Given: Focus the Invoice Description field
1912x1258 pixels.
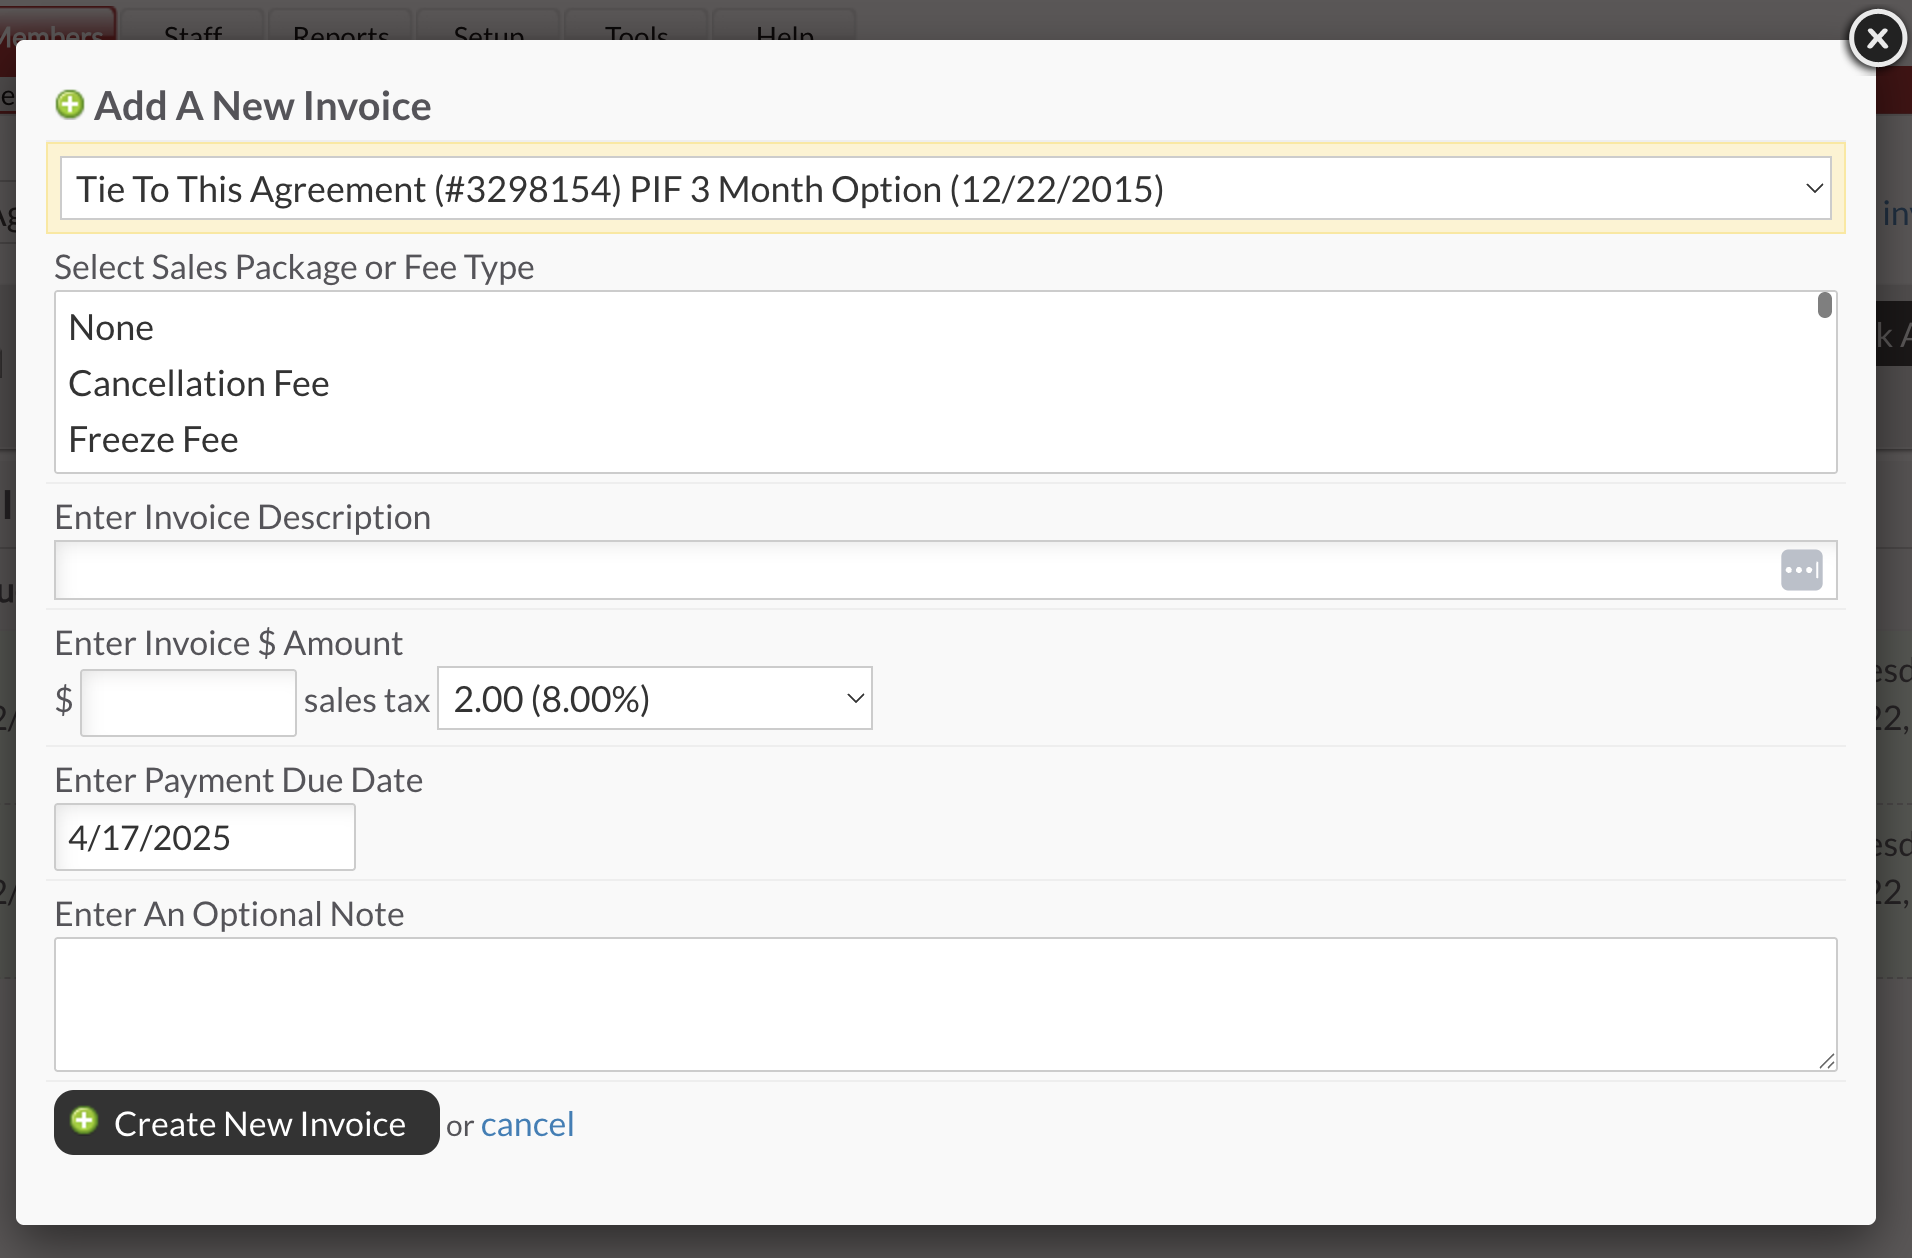Looking at the screenshot, I should (x=945, y=570).
